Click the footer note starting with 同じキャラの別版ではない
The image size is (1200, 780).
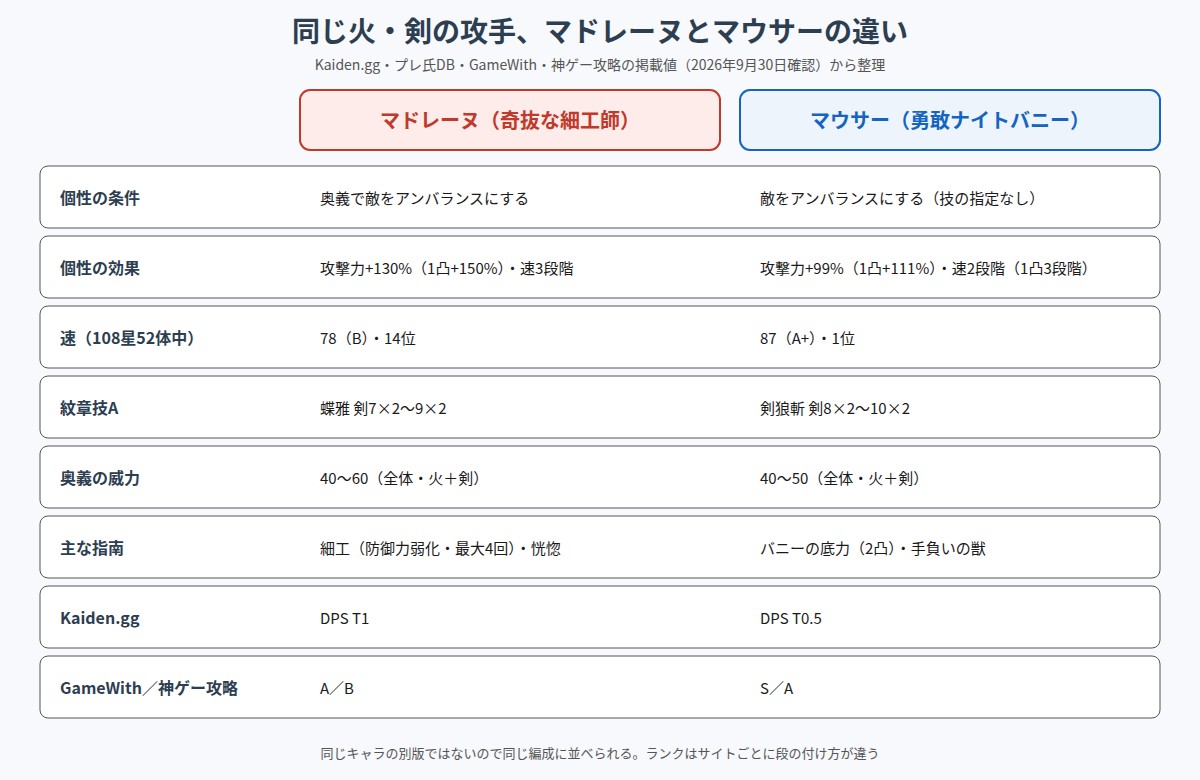point(600,752)
